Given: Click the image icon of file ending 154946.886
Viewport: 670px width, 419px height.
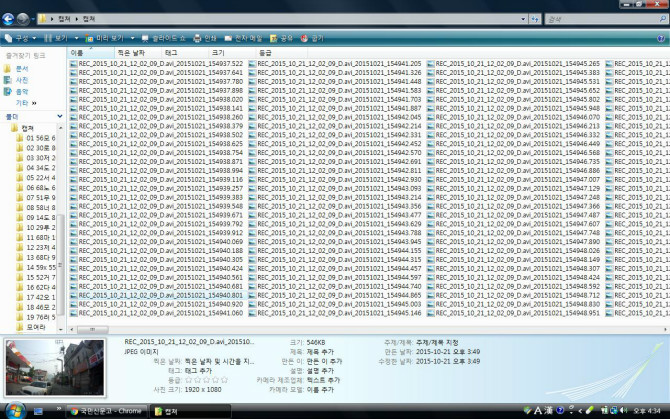Looking at the screenshot, I should point(431,170).
